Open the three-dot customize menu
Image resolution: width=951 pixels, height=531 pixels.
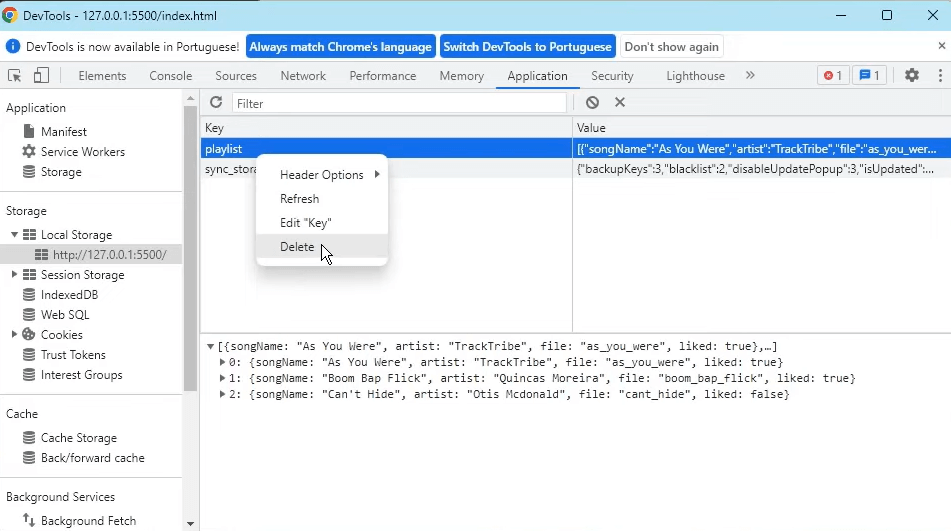(x=939, y=76)
